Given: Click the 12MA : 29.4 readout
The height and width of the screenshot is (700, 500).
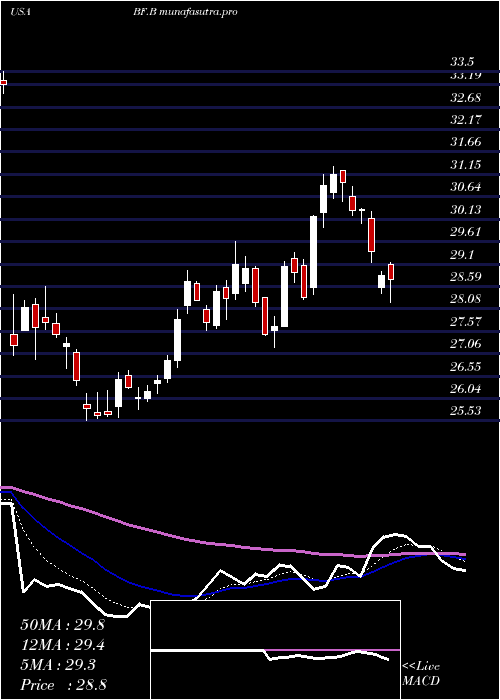Looking at the screenshot, I should [x=62, y=645].
